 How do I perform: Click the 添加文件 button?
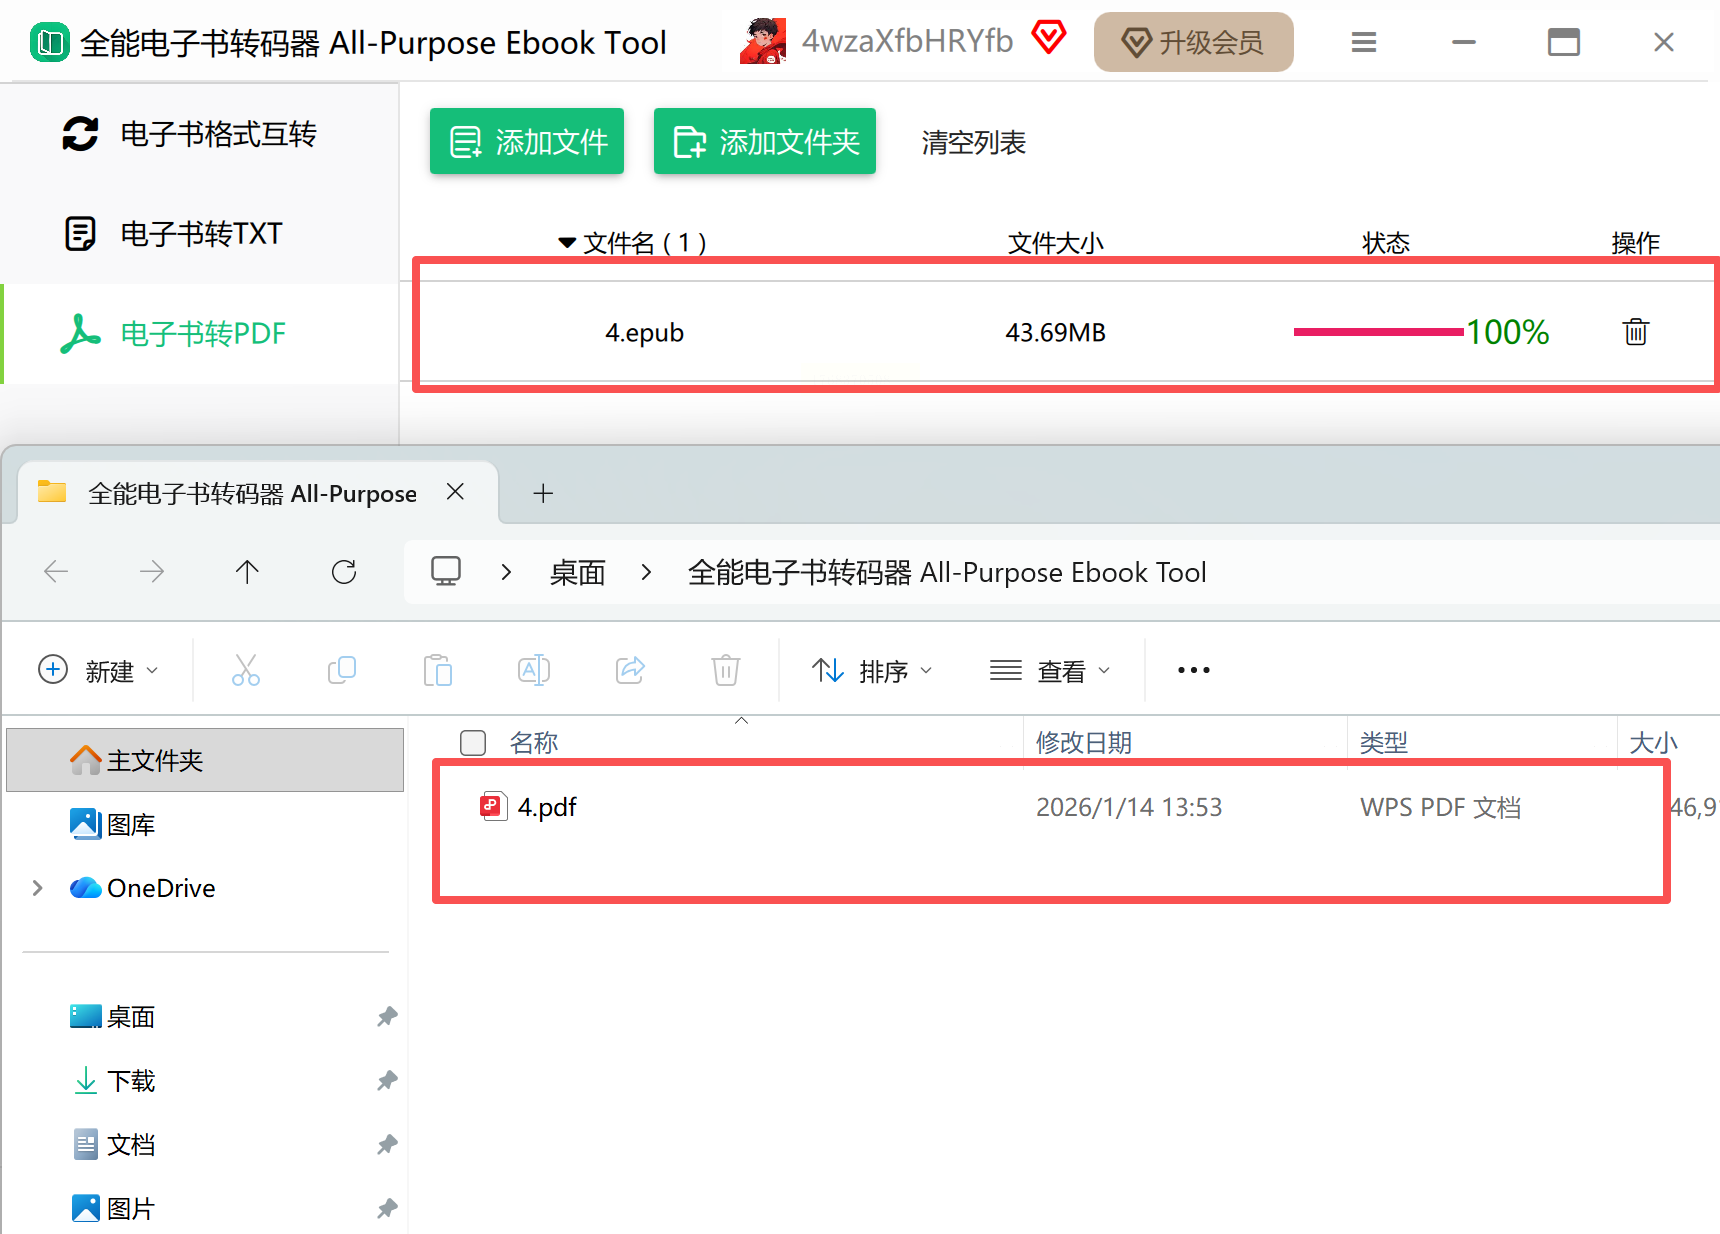point(527,142)
